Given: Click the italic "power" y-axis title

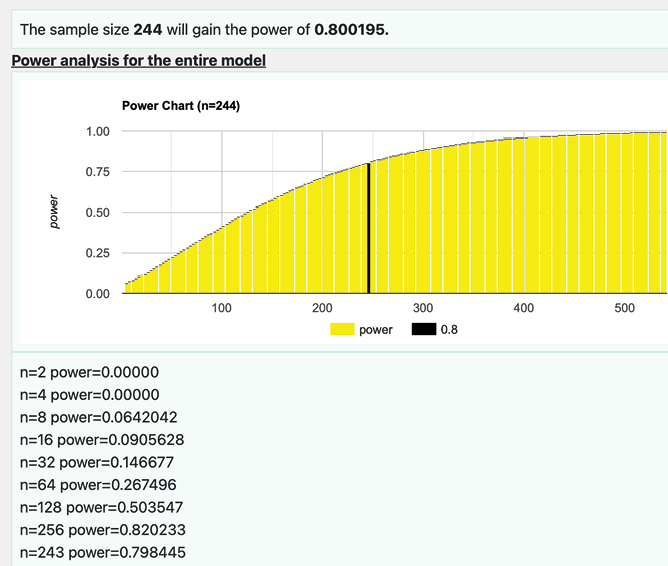Looking at the screenshot, I should click(x=56, y=213).
